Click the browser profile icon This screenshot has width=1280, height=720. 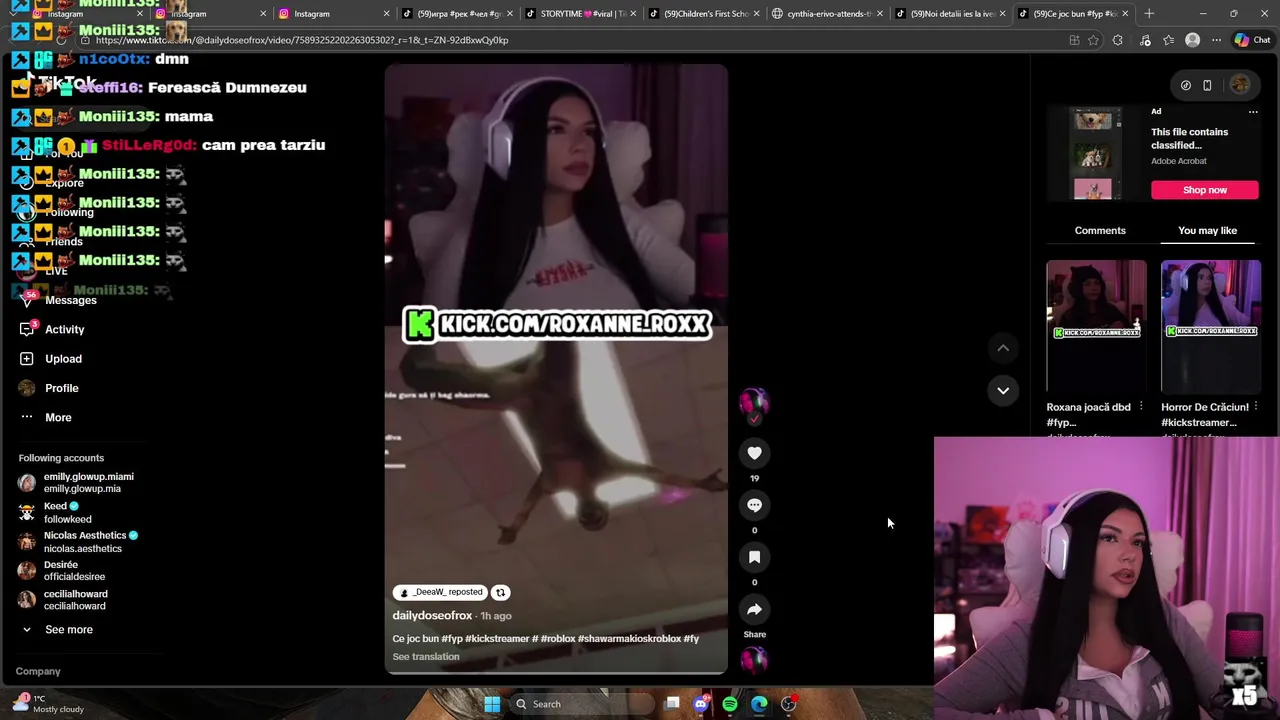click(1192, 40)
